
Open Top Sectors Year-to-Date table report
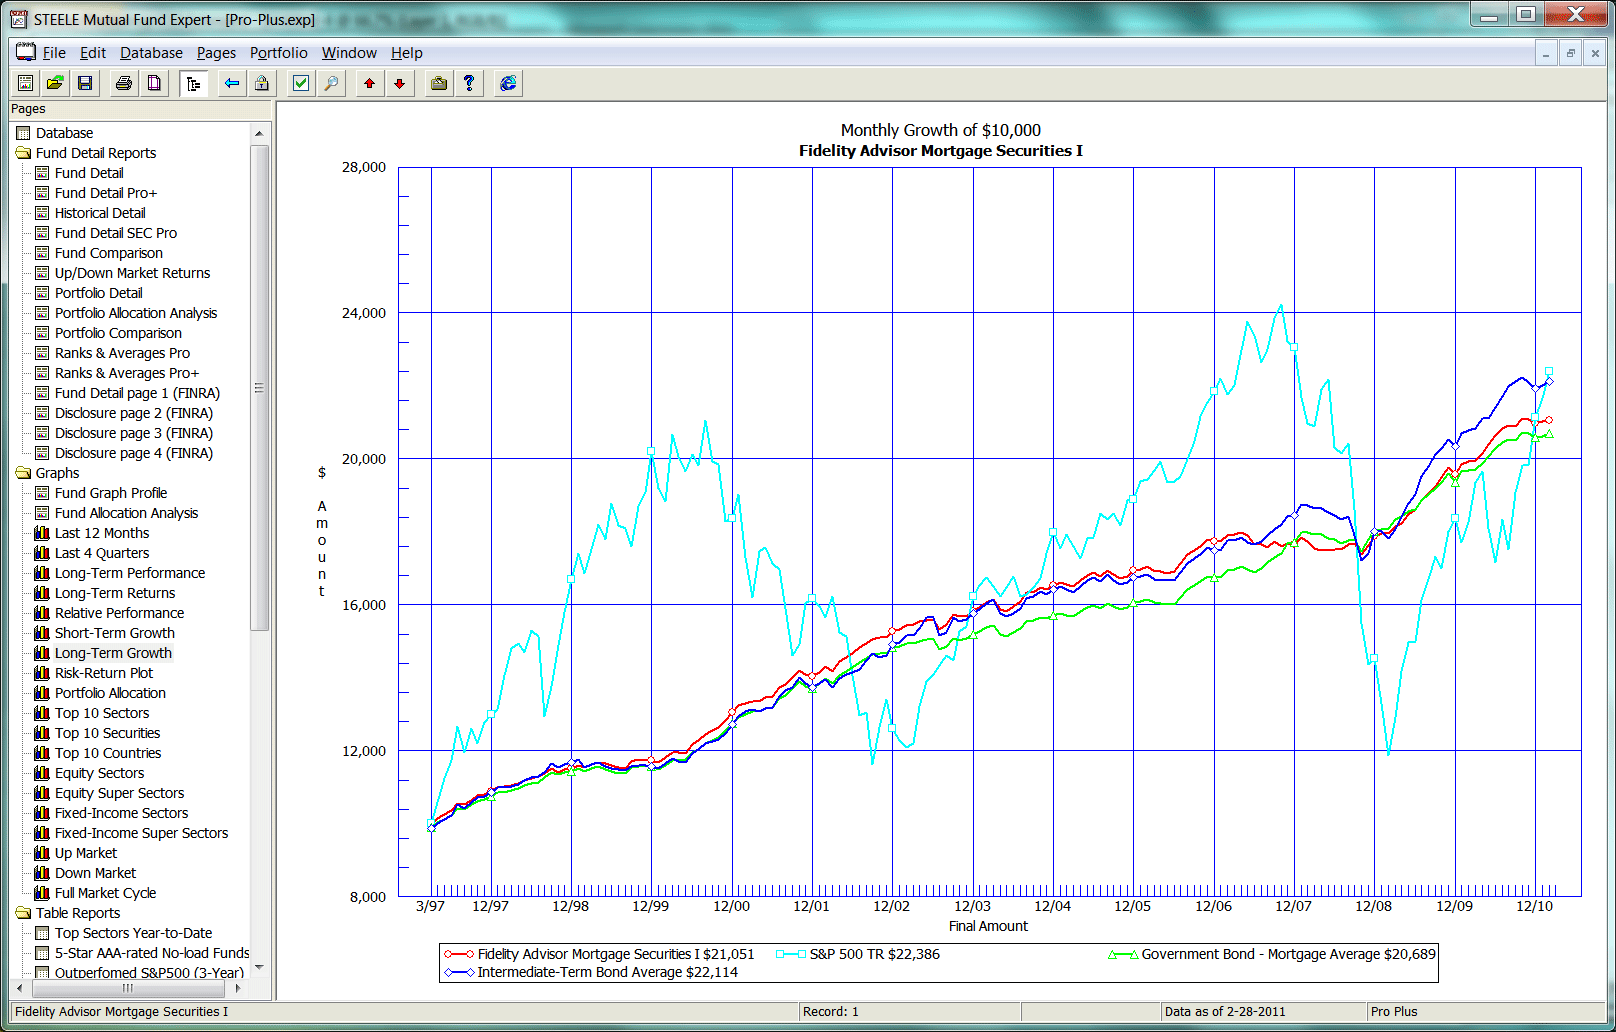[134, 933]
